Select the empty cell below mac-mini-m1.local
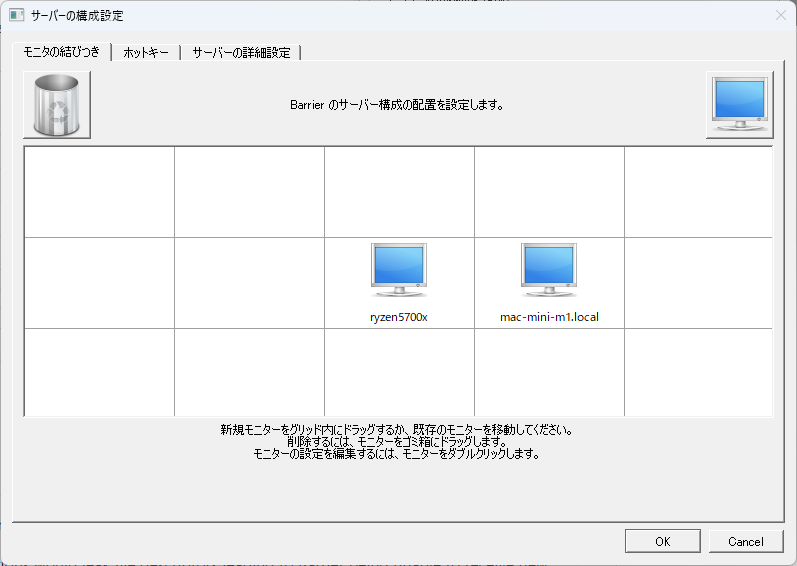The height and width of the screenshot is (566, 797). coord(549,371)
